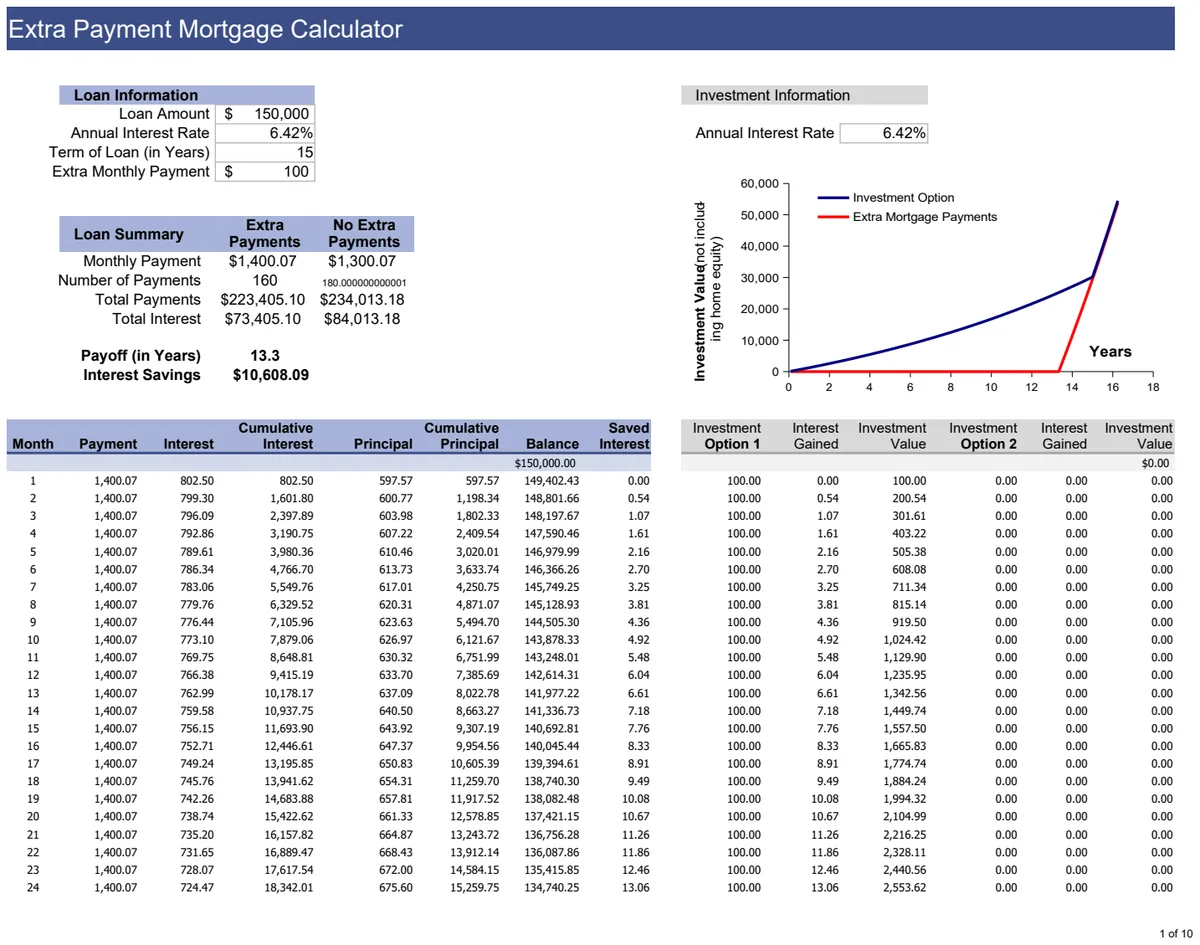Click the page indicator 1 of 10
The height and width of the screenshot is (945, 1200).
click(x=1175, y=933)
